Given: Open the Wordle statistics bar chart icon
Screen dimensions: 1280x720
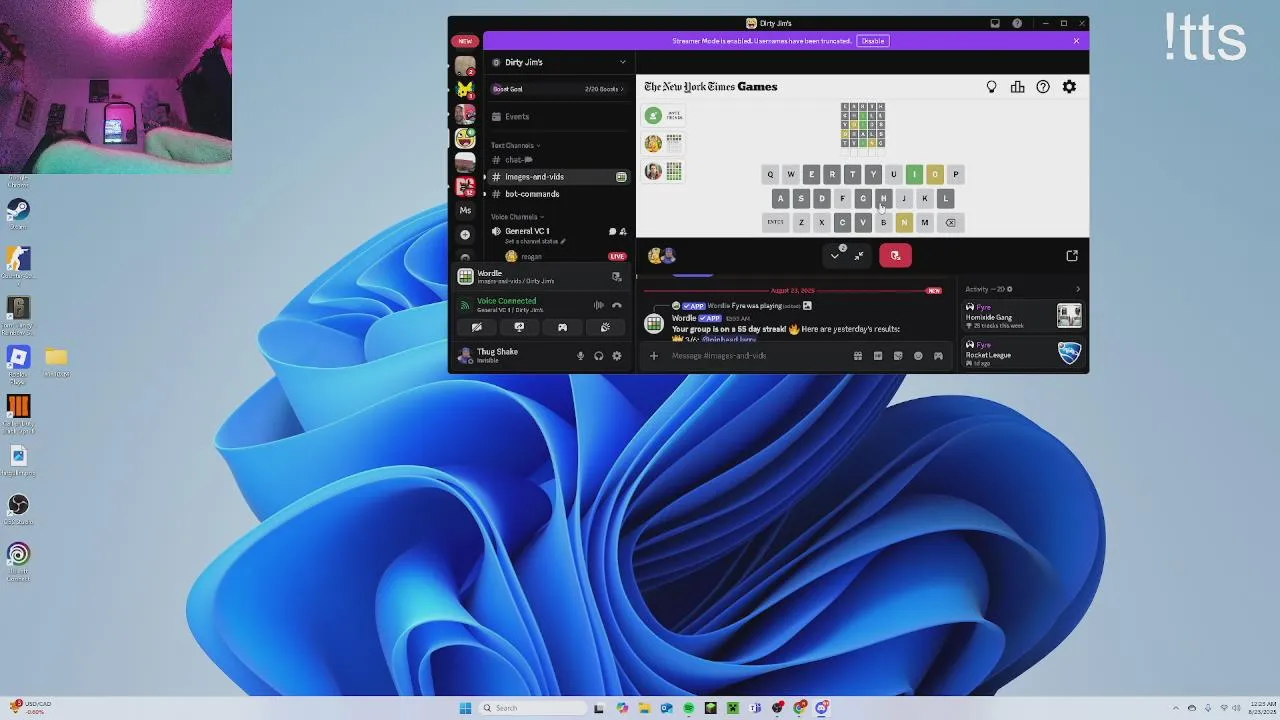Looking at the screenshot, I should click(1017, 87).
